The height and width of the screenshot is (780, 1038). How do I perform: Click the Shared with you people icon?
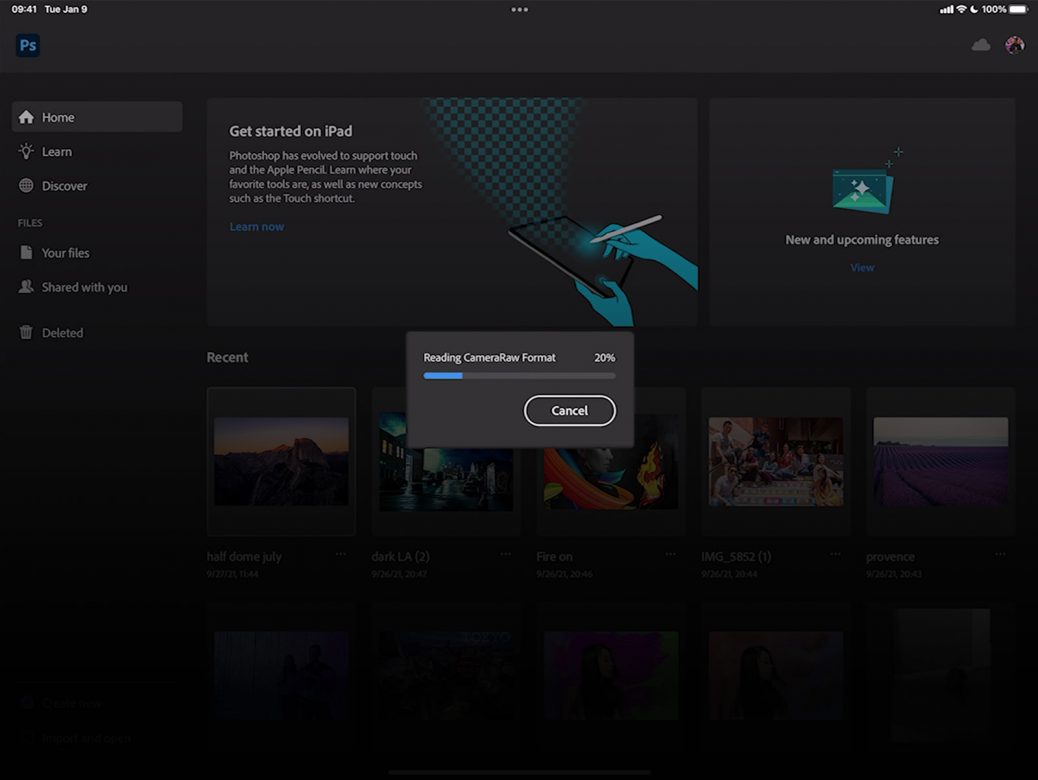tap(26, 287)
